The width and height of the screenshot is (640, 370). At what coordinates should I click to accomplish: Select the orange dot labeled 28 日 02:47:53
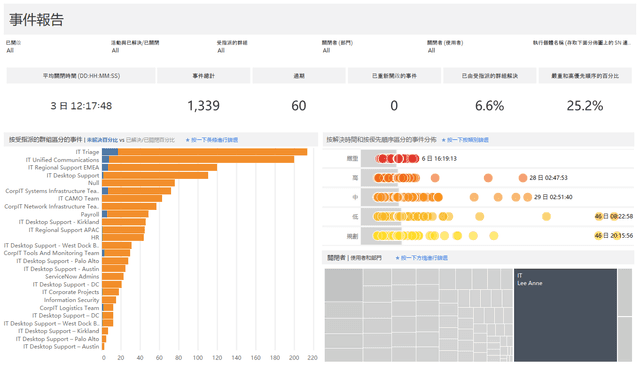(523, 178)
